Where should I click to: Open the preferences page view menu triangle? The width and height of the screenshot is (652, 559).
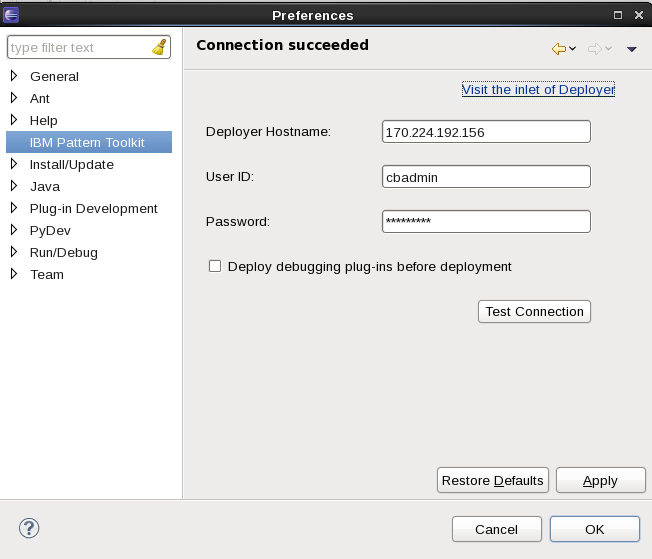[x=632, y=49]
